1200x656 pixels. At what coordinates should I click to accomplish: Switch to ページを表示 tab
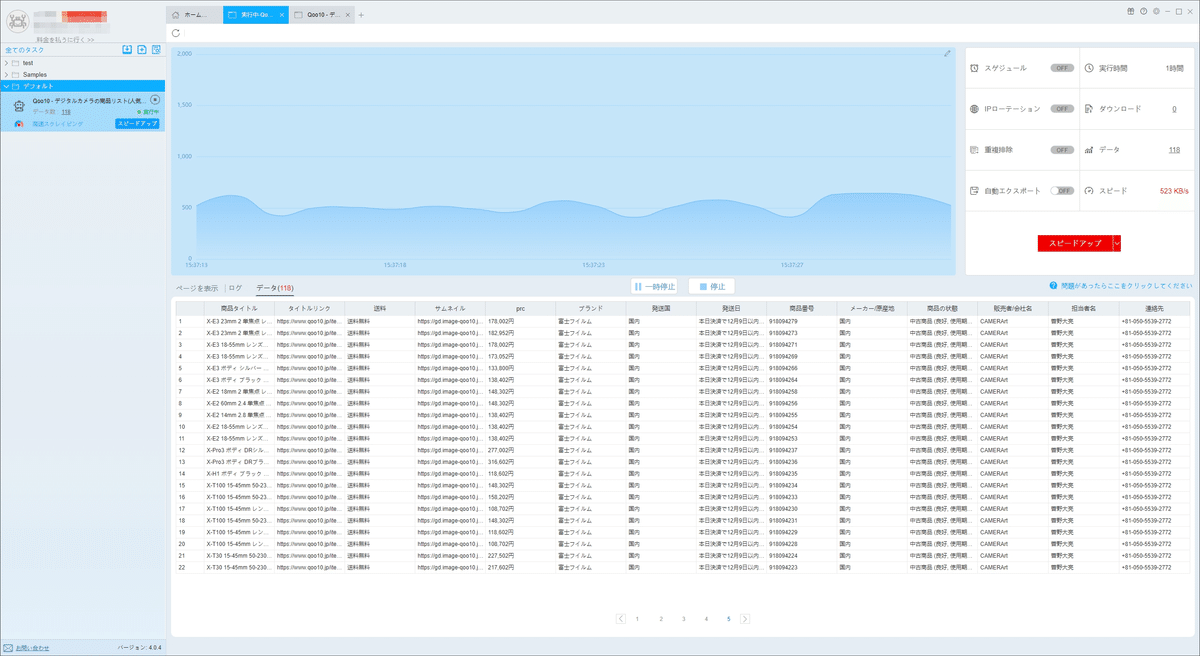pos(197,288)
